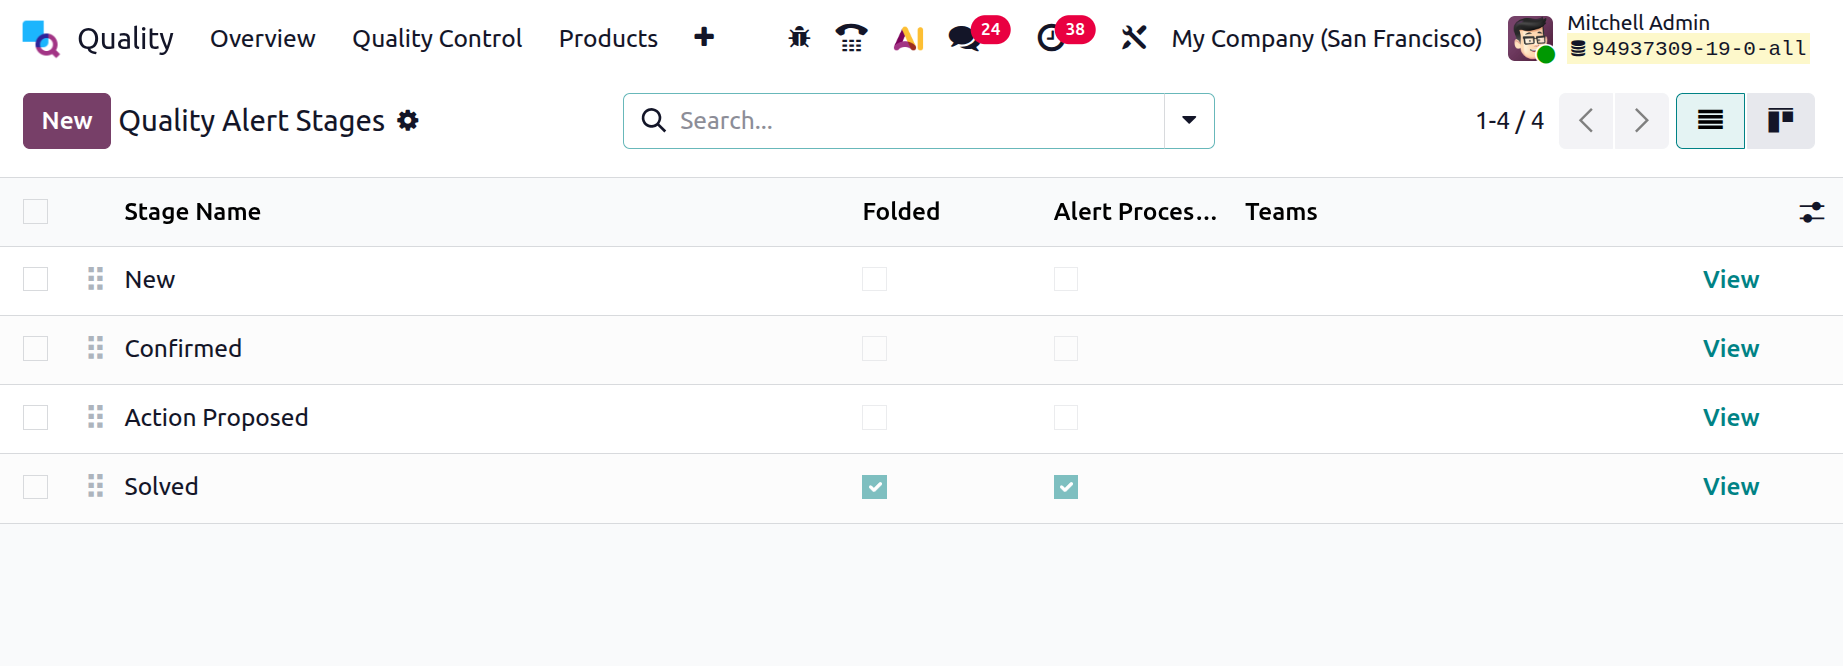The width and height of the screenshot is (1843, 666).
Task: Open the AI assistant icon
Action: 908,38
